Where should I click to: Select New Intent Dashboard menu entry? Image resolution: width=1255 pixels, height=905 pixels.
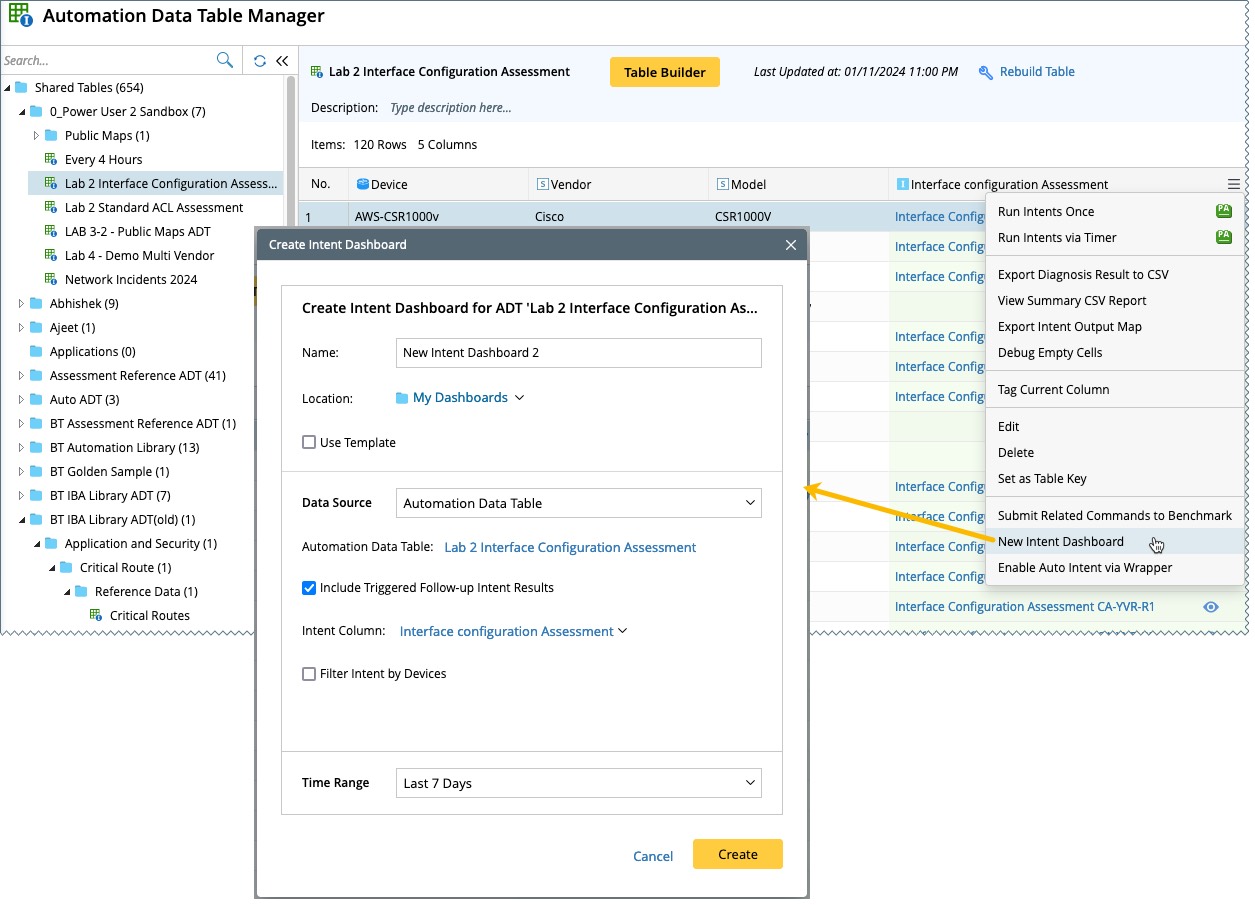pyautogui.click(x=1060, y=542)
